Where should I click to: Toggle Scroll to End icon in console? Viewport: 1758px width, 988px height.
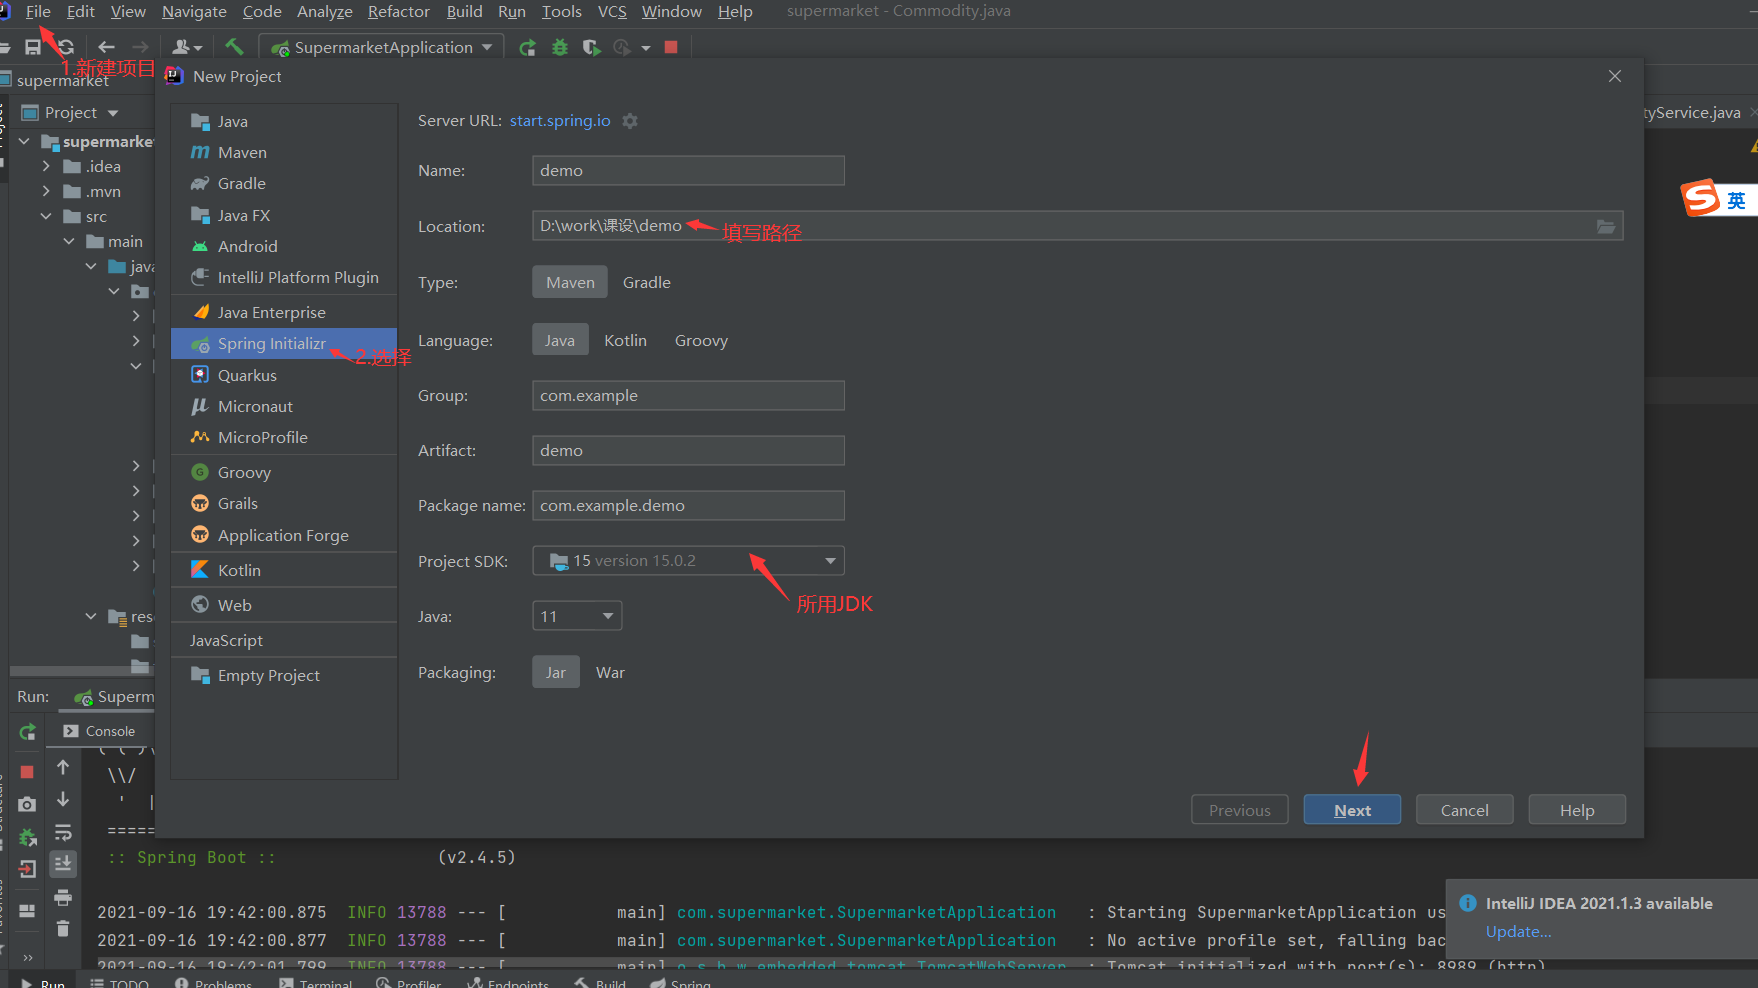[x=63, y=863]
